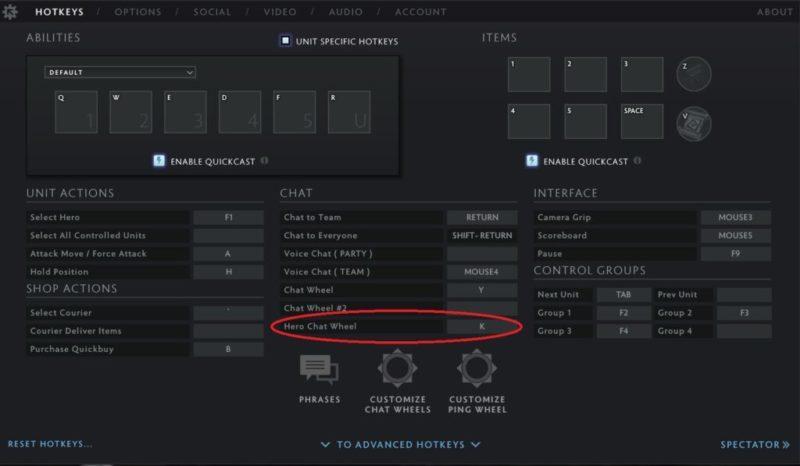The image size is (800, 466).
Task: Set Prev Unit key binding
Action: coord(744,295)
